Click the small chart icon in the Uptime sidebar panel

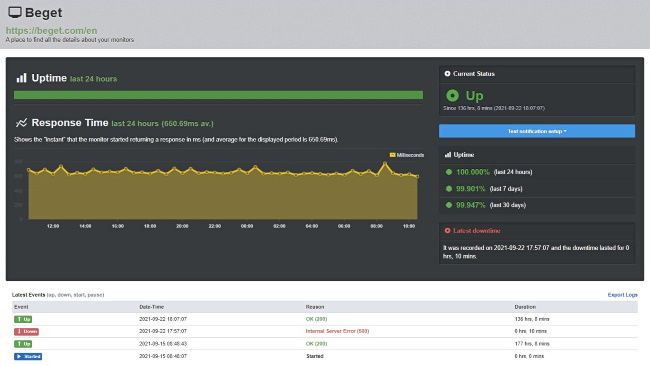[x=448, y=155]
